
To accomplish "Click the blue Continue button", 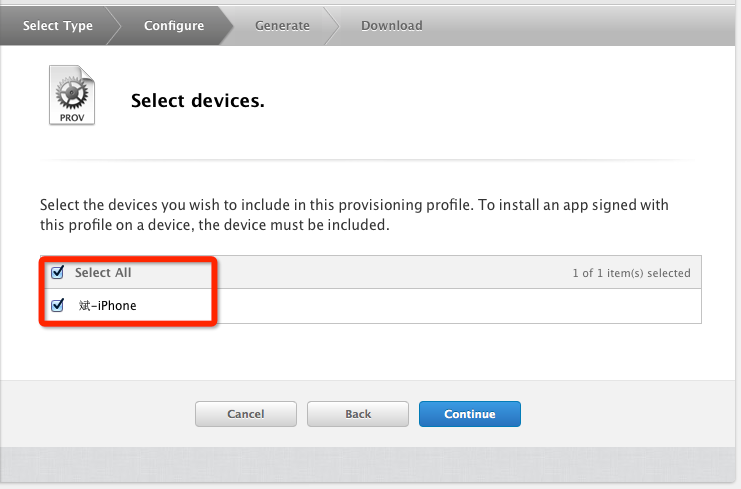I will coord(470,414).
